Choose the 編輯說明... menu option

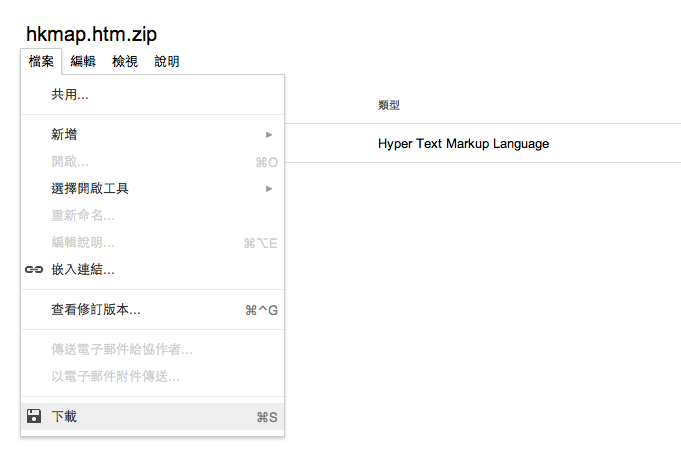tap(83, 242)
